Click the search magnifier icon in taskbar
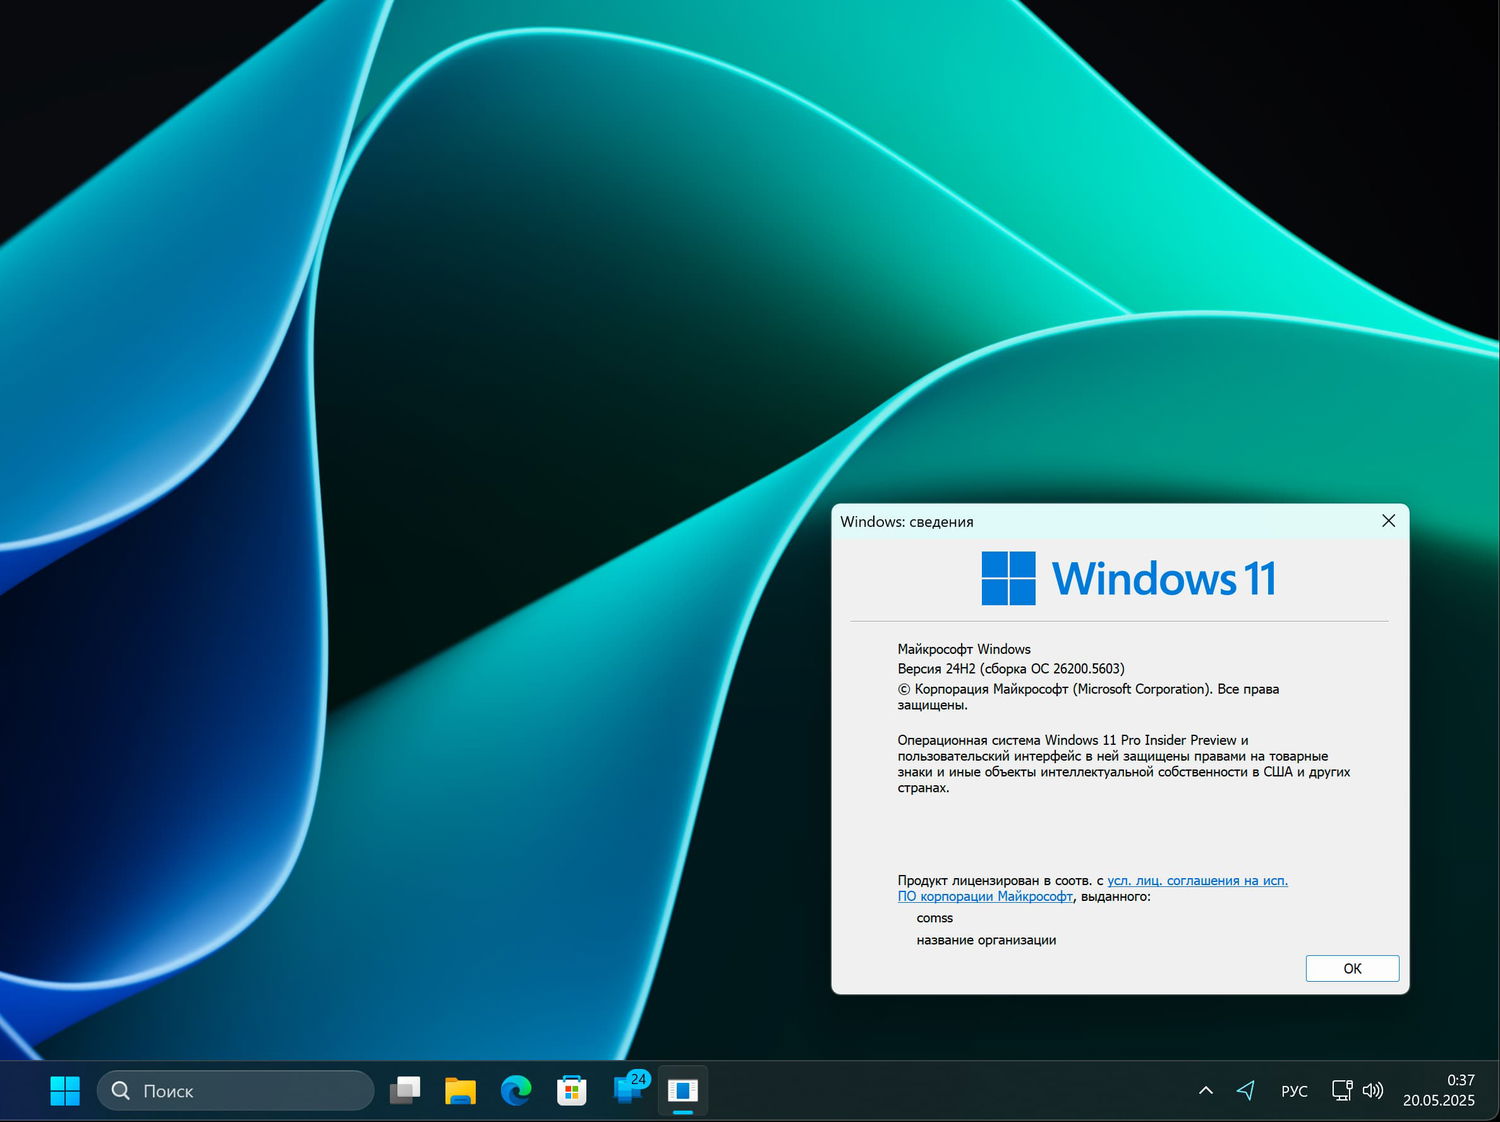Screen dimensions: 1500x1122 (120, 1091)
